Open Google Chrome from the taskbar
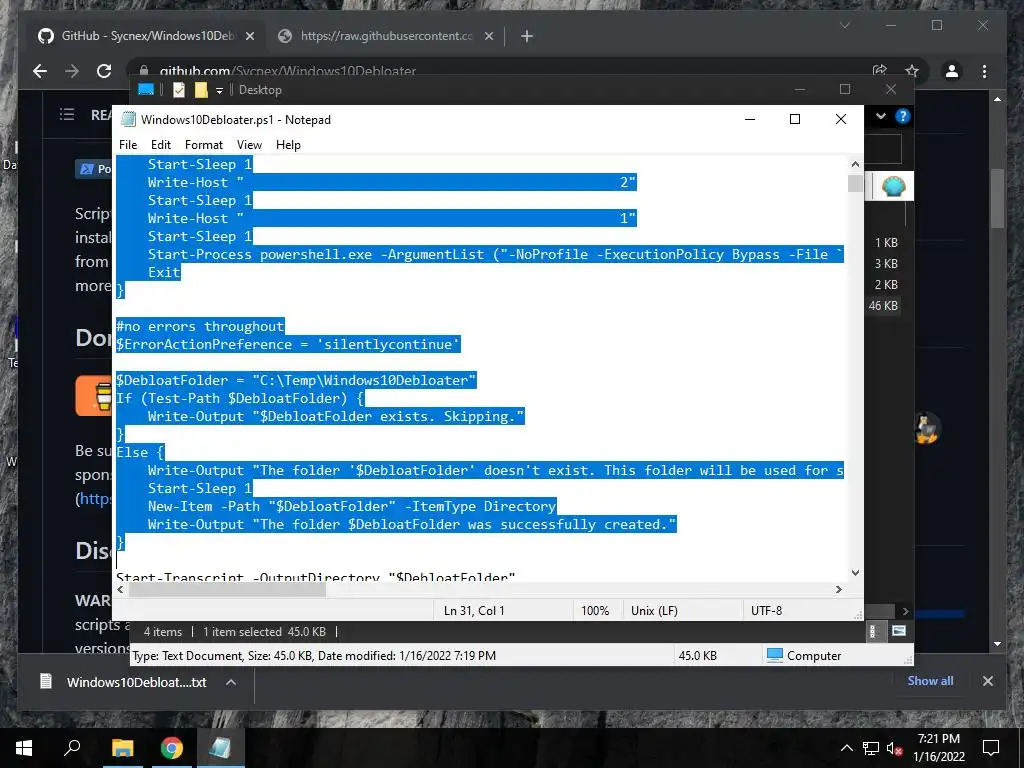The height and width of the screenshot is (768, 1024). (172, 748)
